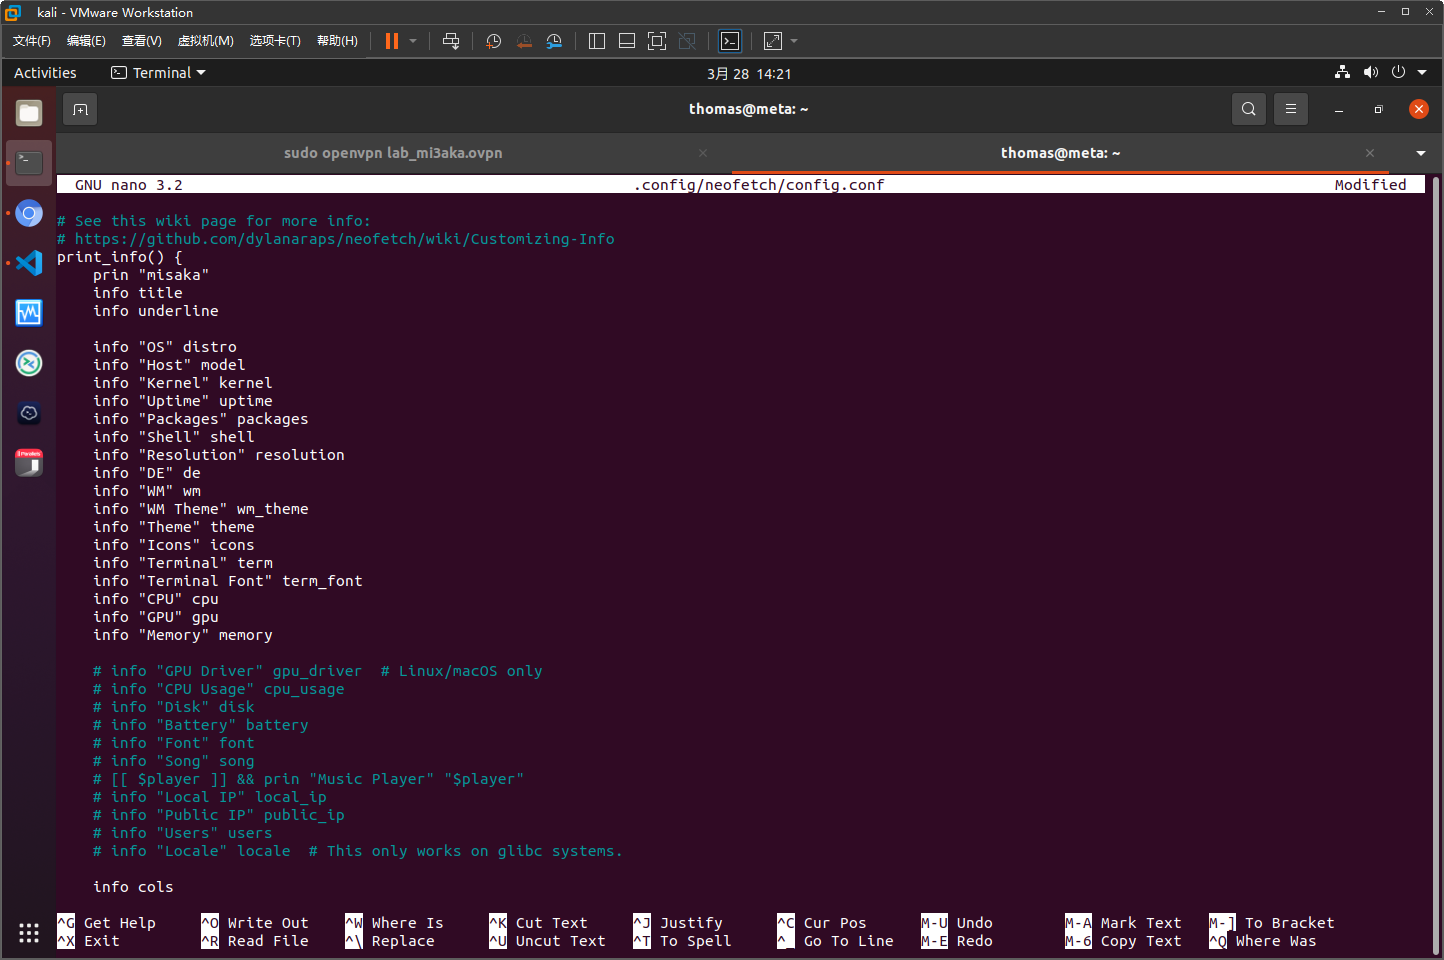This screenshot has height=960, width=1444.
Task: Open the Show Applications grid icon
Action: tap(29, 933)
